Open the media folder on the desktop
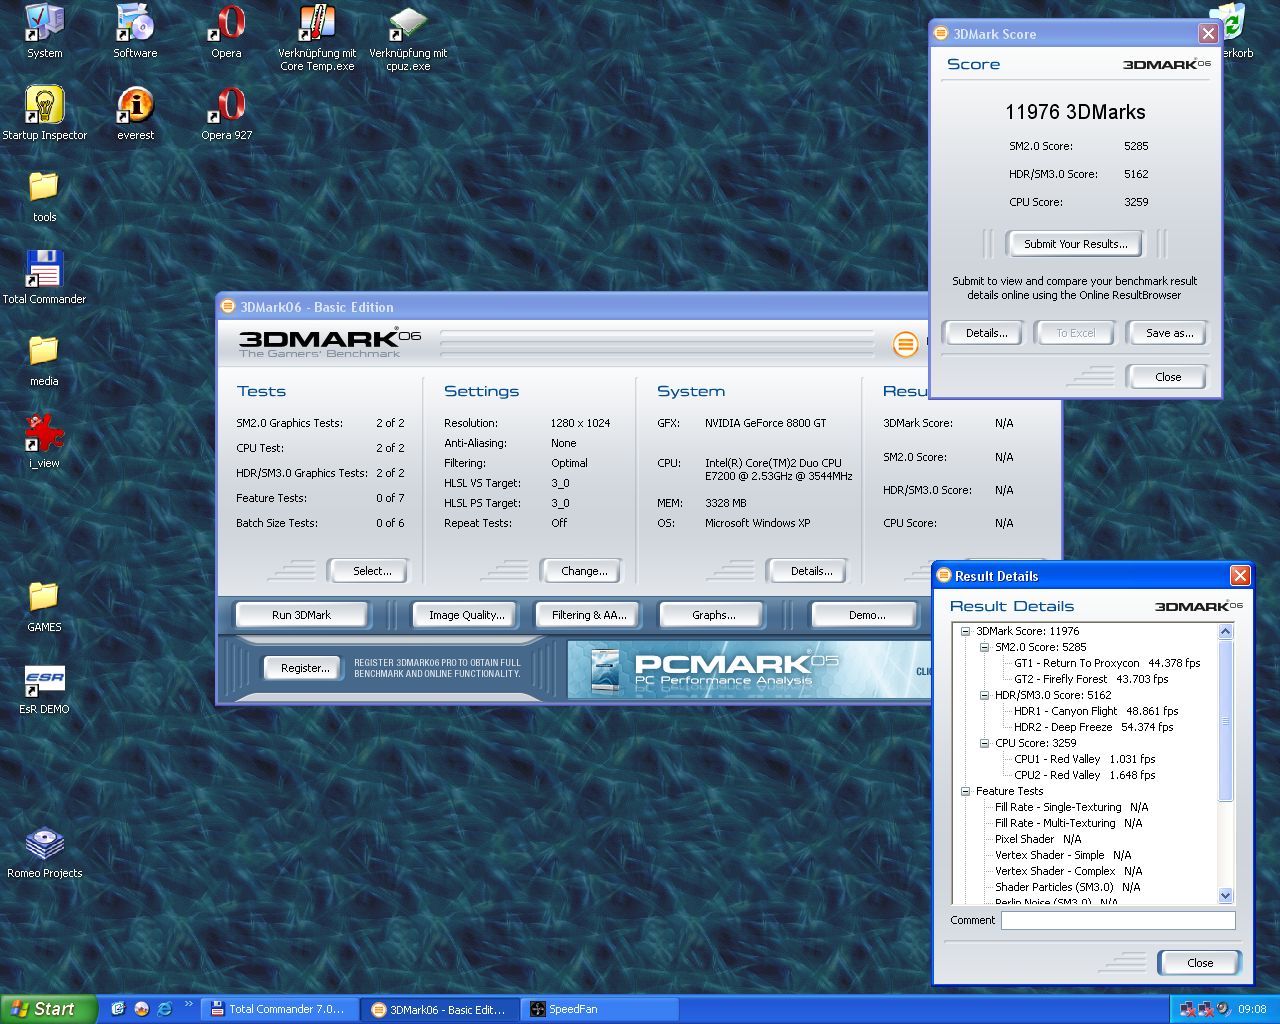Viewport: 1280px width, 1024px height. coord(44,359)
